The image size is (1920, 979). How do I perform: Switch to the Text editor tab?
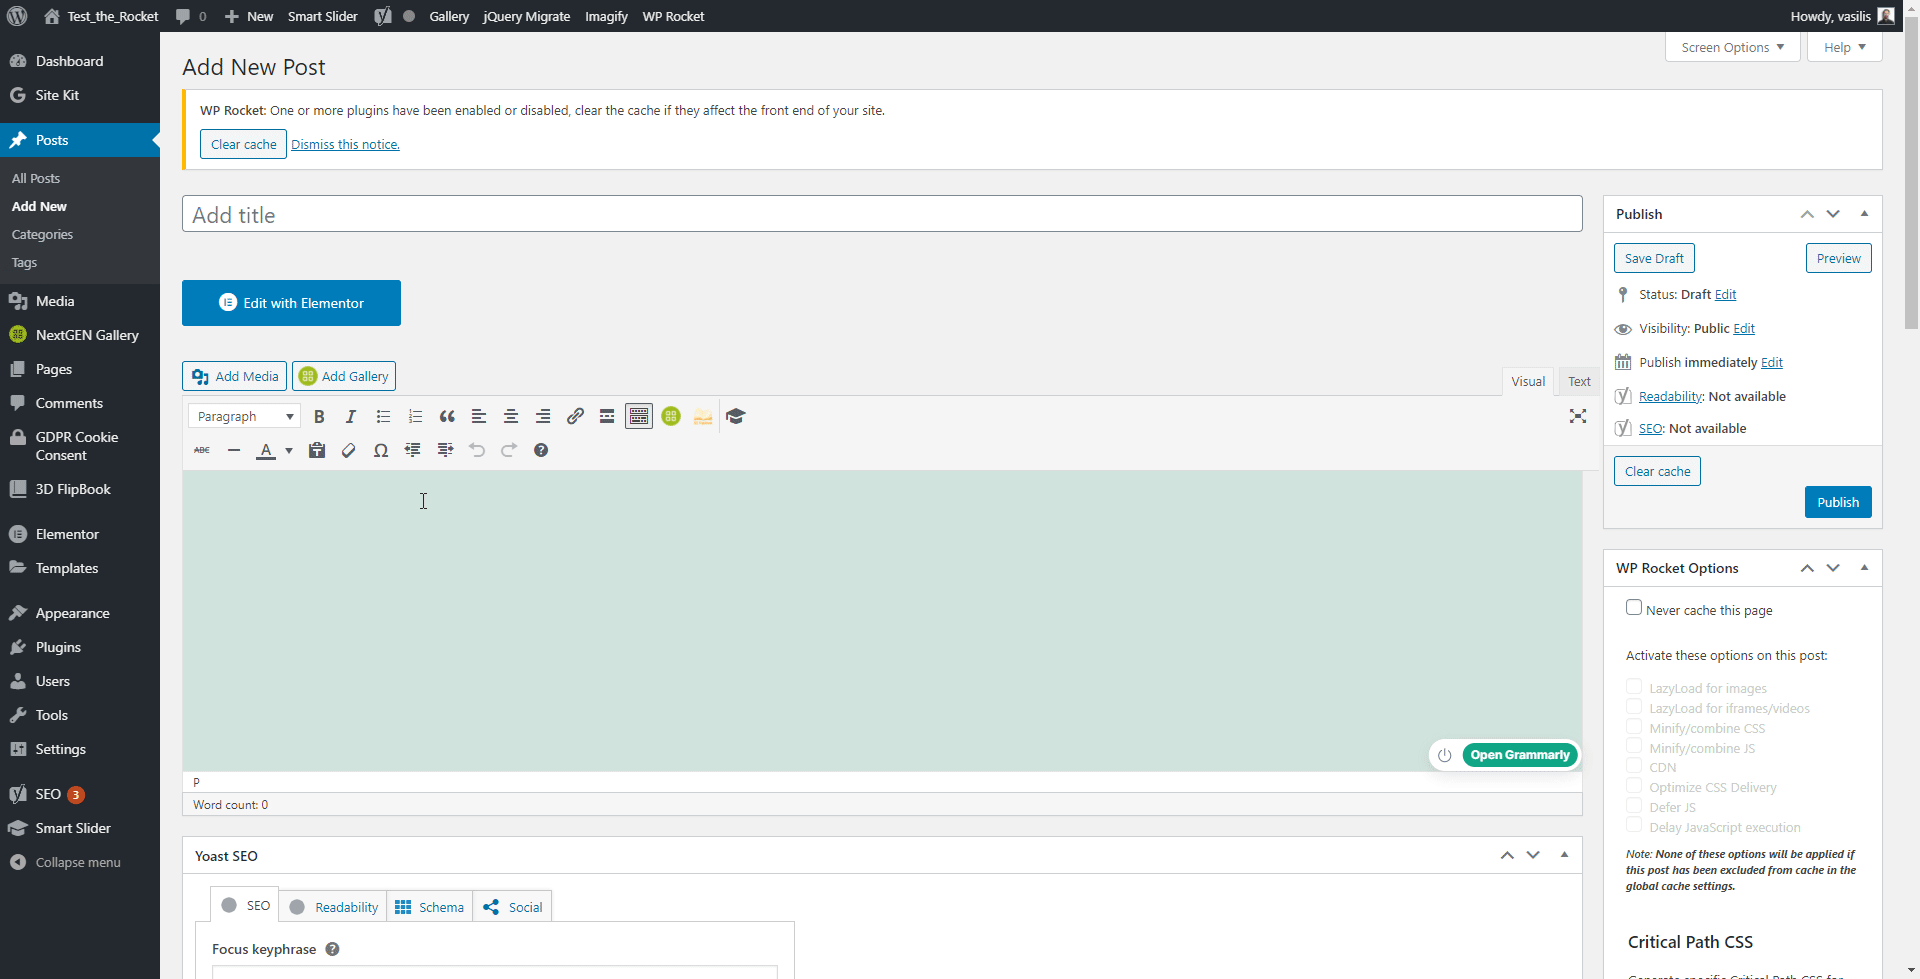[x=1579, y=382]
